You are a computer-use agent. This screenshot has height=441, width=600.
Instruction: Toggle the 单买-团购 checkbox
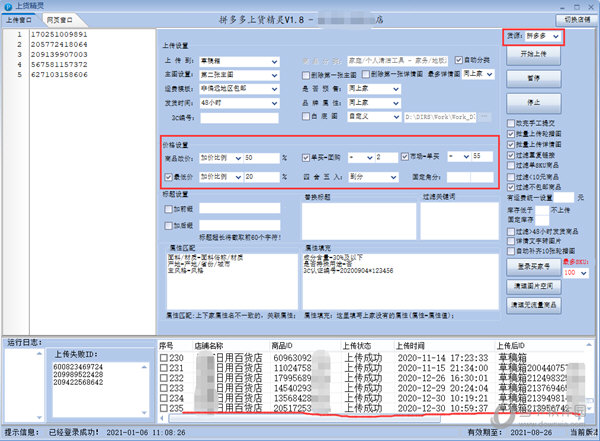[306, 157]
